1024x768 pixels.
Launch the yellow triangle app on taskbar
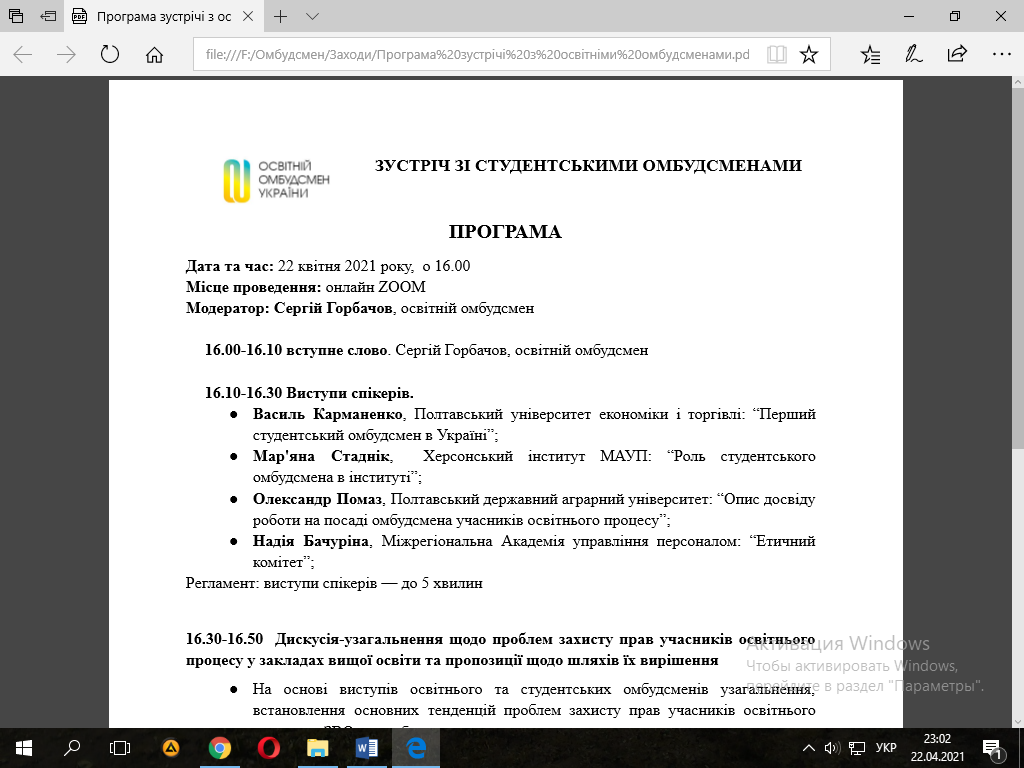(x=171, y=747)
